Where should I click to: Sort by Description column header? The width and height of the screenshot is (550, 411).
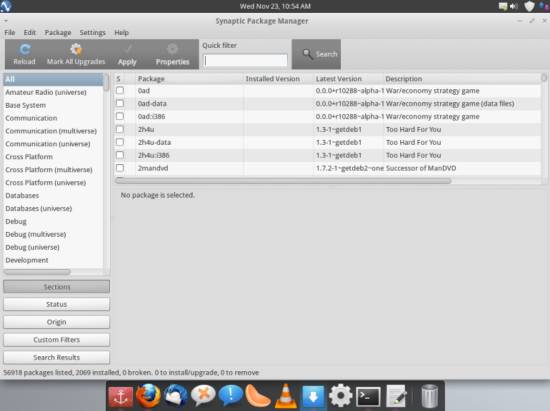(462, 79)
